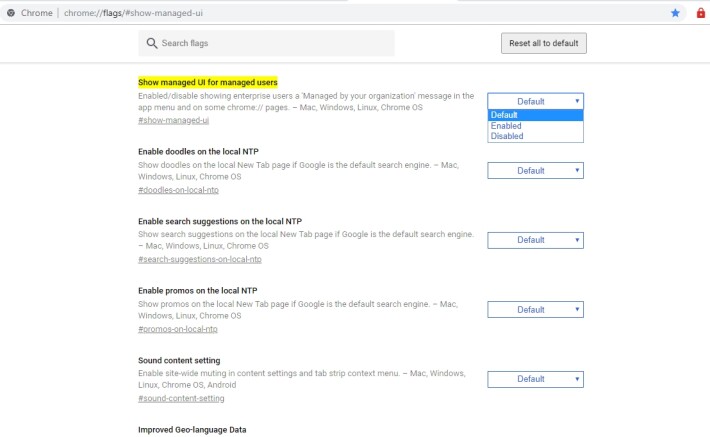Open search suggestions on local NTP dropdown
Viewport: 710px width, 437px height.
tap(535, 240)
